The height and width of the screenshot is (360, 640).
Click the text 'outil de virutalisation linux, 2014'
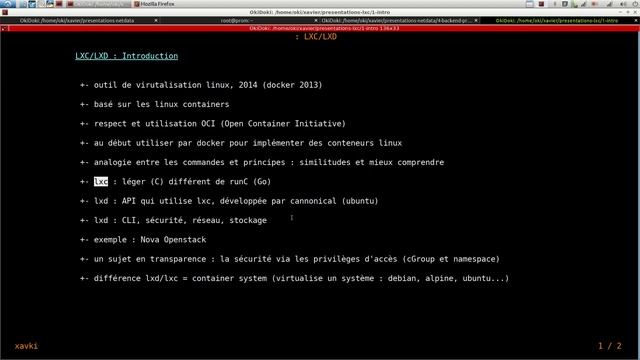[176, 85]
